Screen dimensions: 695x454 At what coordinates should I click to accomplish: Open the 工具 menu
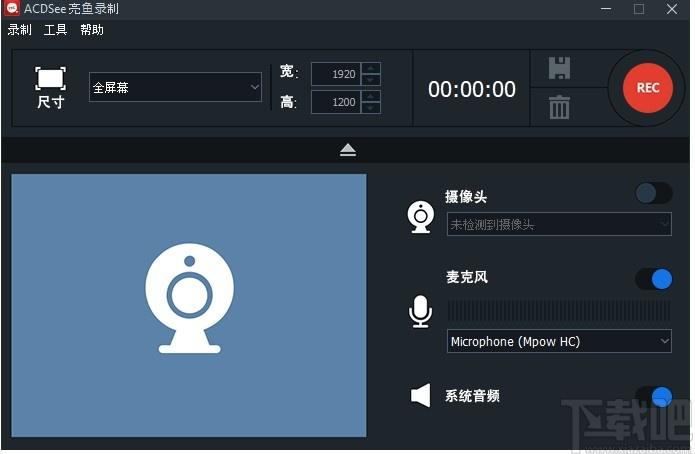(55, 30)
